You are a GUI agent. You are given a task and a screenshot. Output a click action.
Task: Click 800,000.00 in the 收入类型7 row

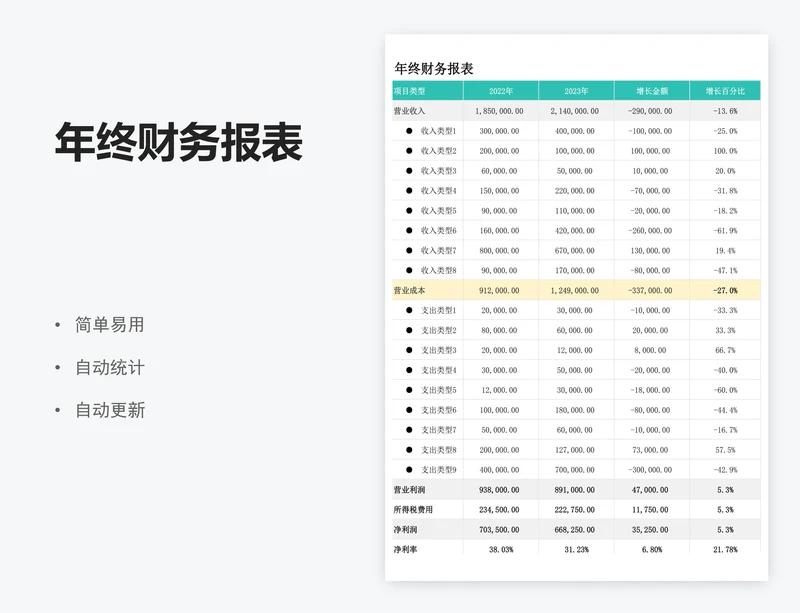499,250
